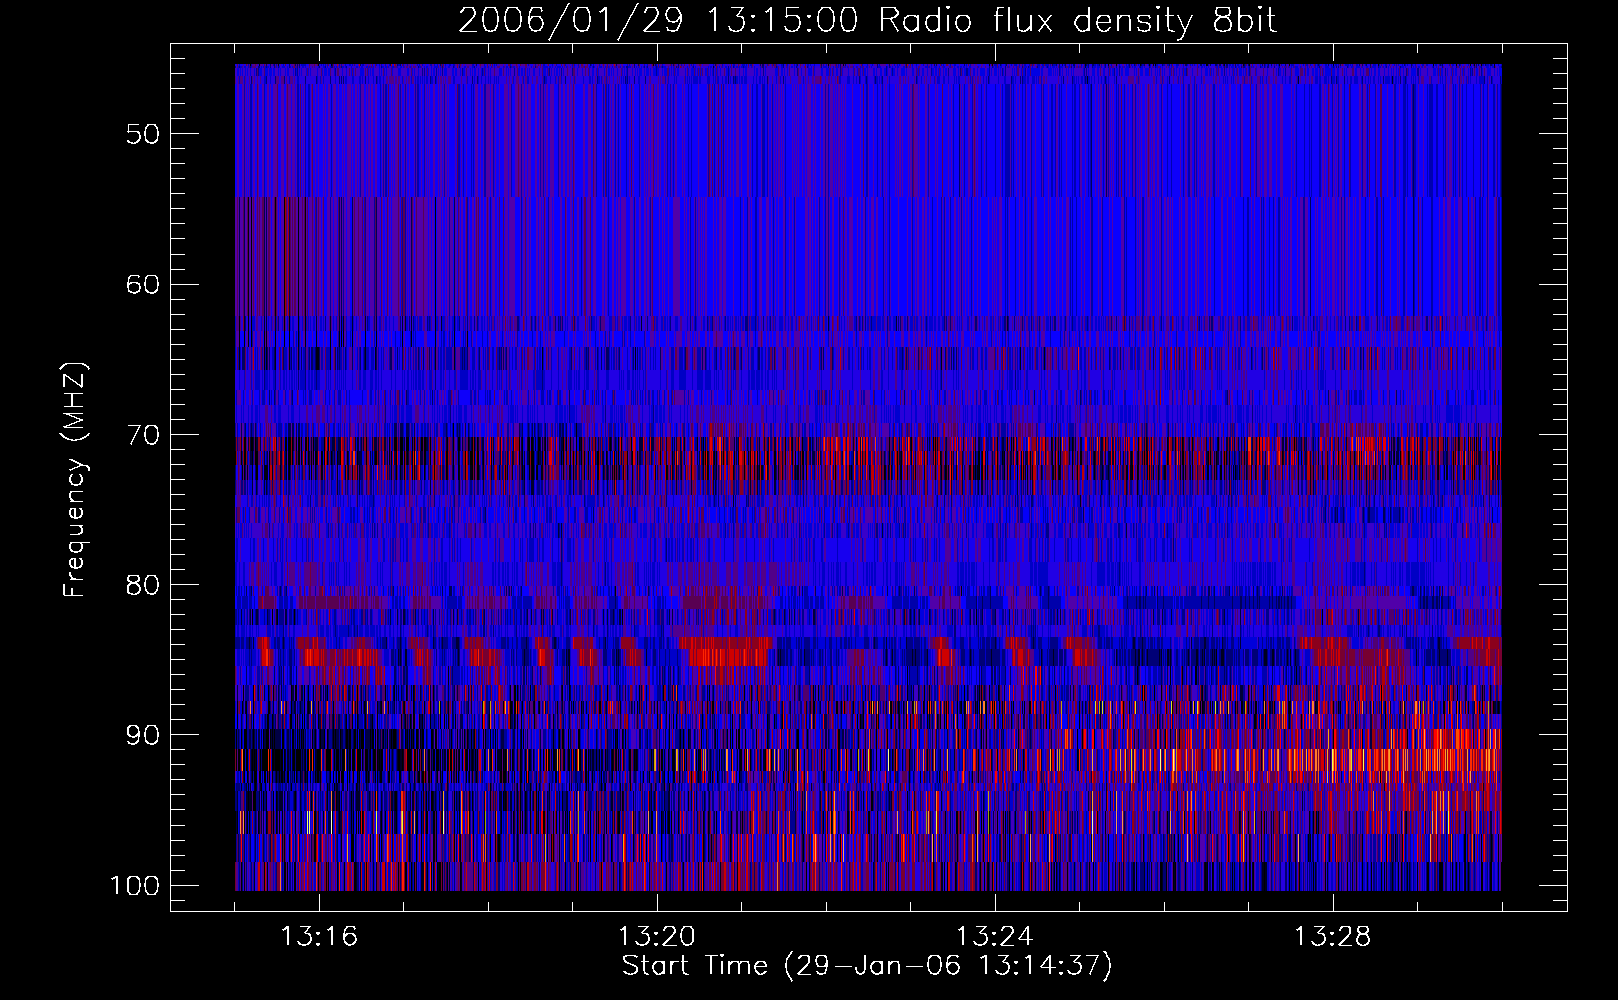The image size is (1618, 1000).
Task: Click the 60 frequency tick label
Action: [143, 285]
